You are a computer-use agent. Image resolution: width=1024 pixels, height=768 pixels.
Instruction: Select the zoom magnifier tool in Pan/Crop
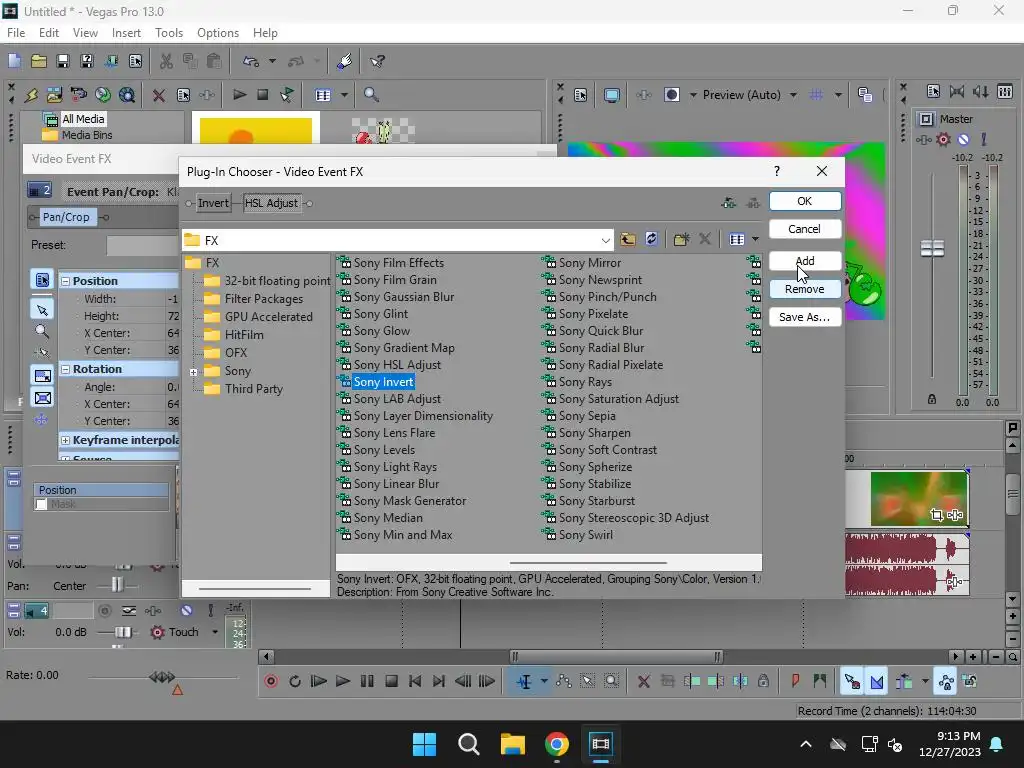(42, 332)
